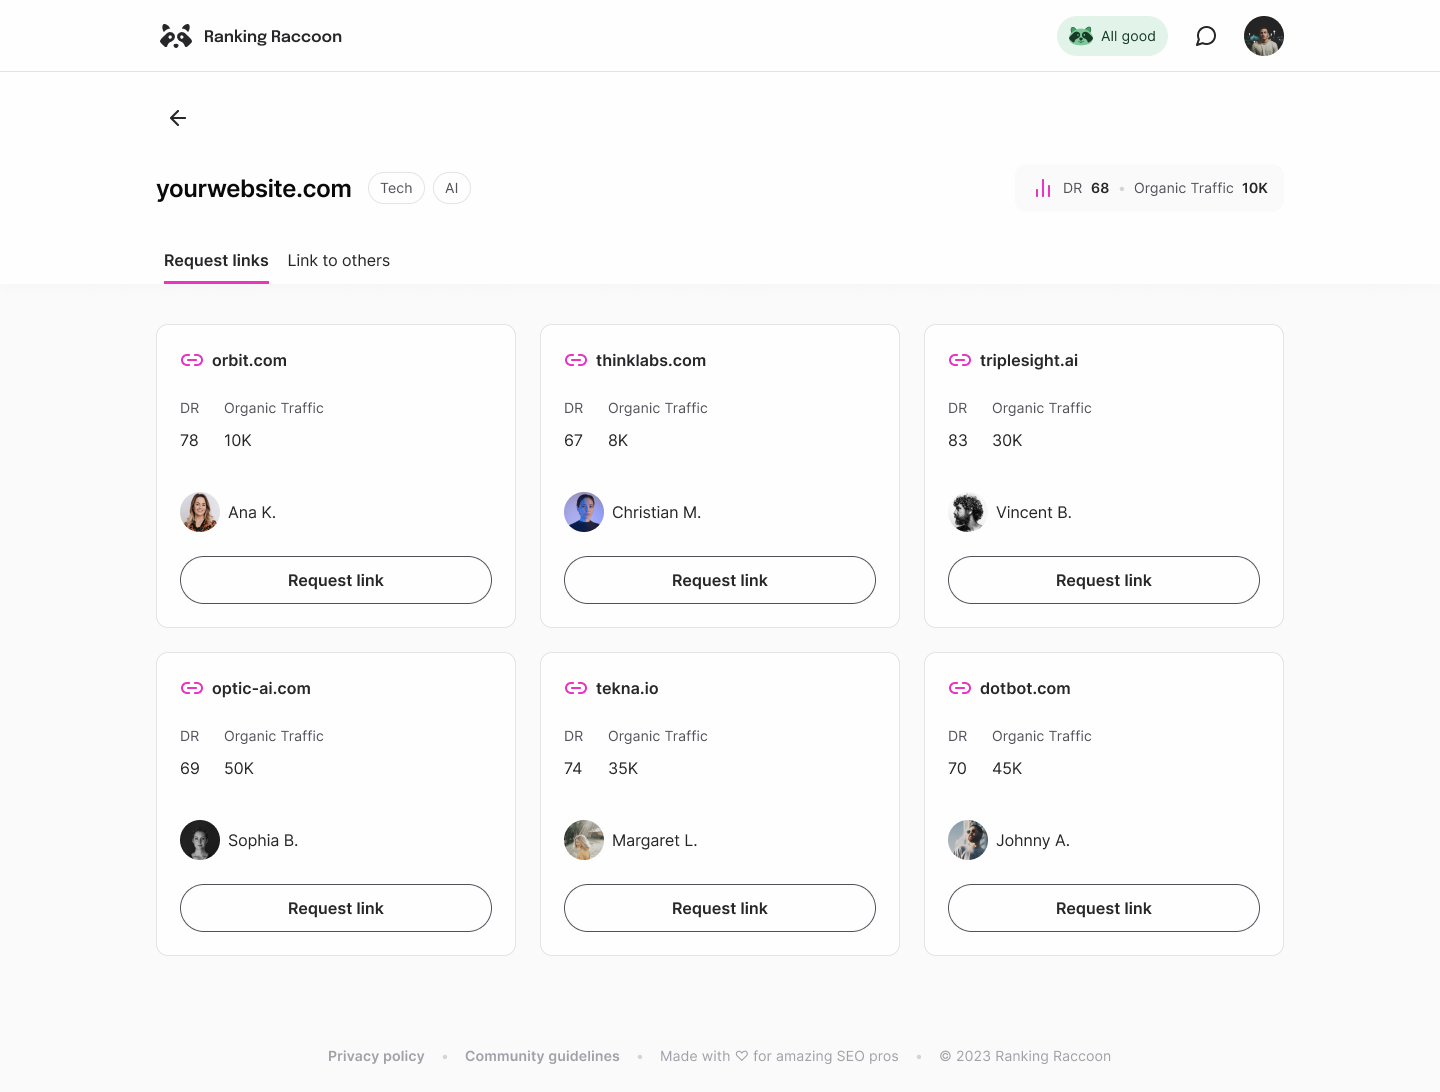Select the Request links tab

pos(216,260)
